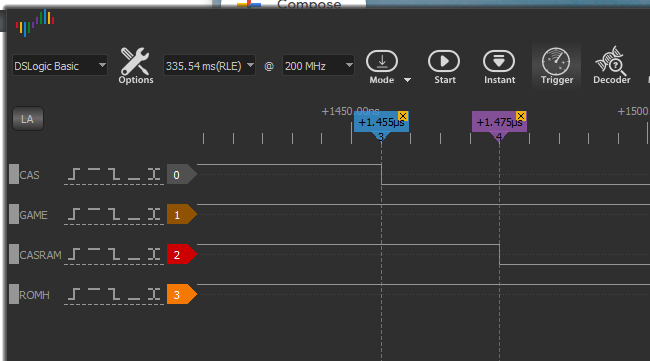The width and height of the screenshot is (650, 361).
Task: Set high level trigger for CASRAM
Action: tap(94, 254)
